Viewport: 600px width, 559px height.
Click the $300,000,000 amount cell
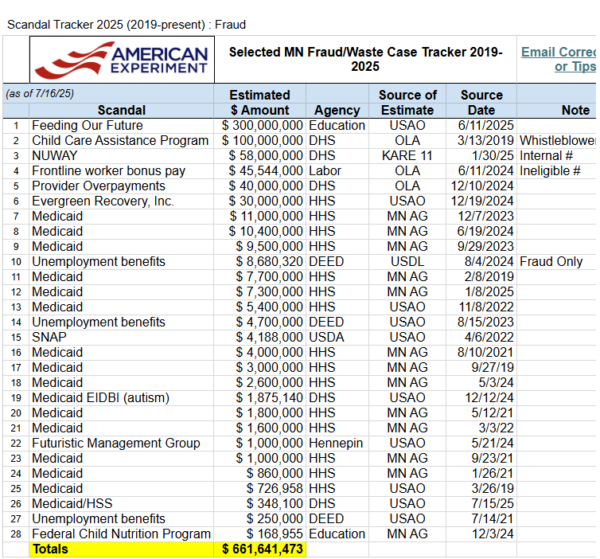pos(259,125)
